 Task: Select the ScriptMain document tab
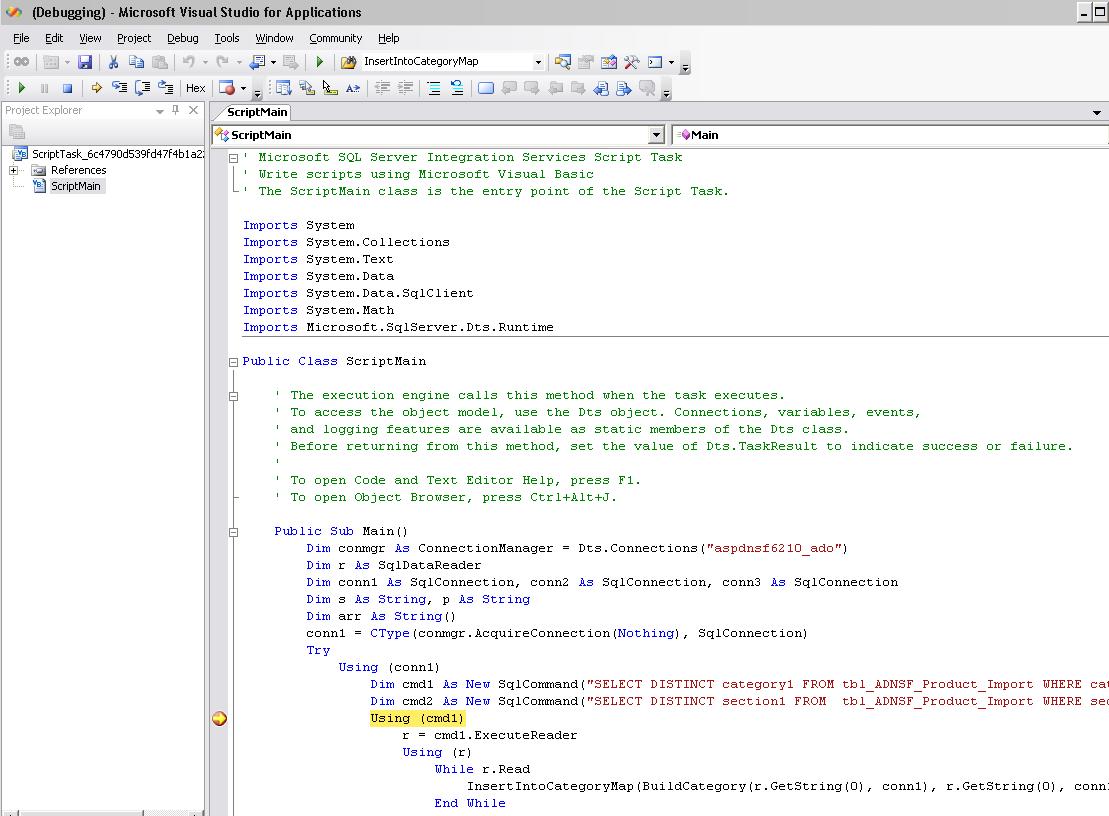pos(257,112)
